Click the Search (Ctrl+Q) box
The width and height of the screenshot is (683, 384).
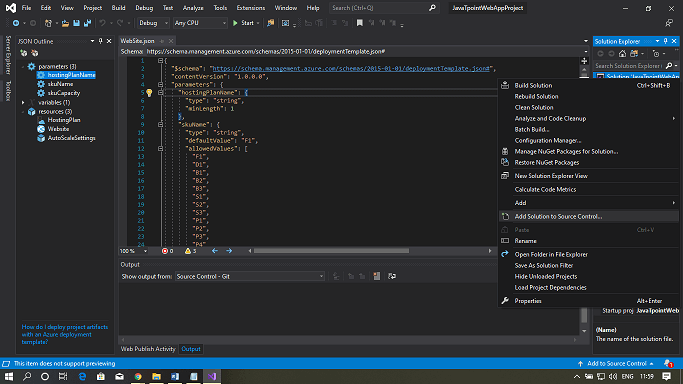point(383,8)
